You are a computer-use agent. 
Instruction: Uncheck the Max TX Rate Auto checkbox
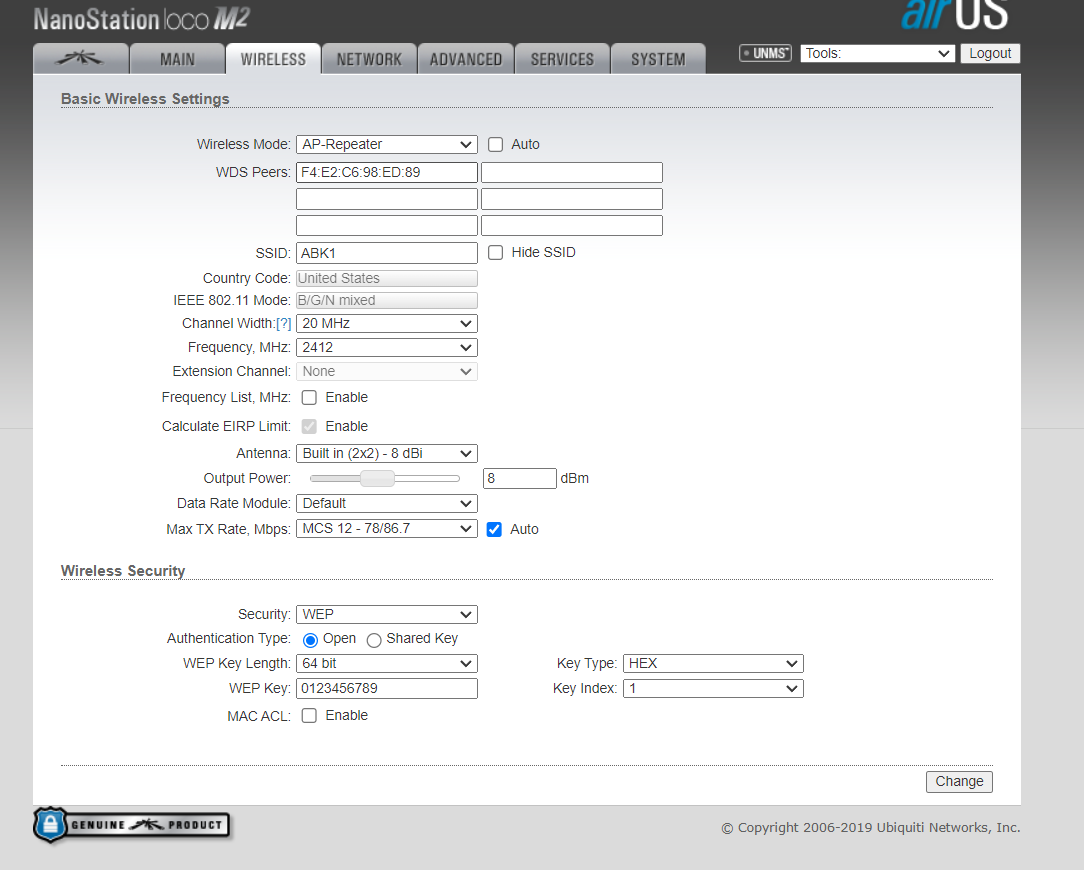[494, 530]
